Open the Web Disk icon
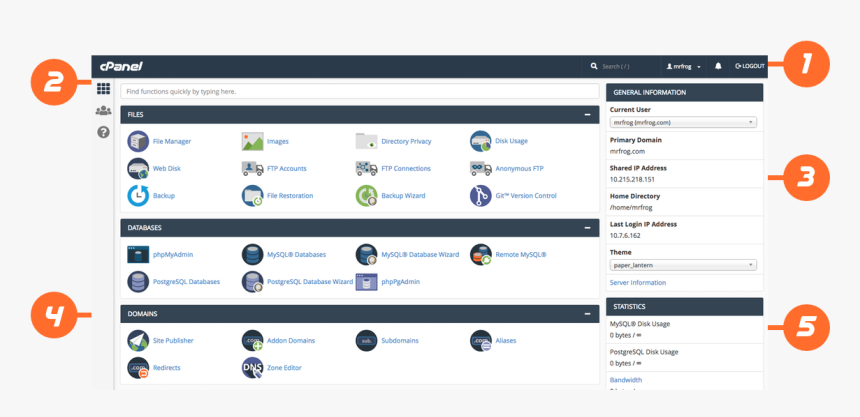Viewport: 860px width, 417px height. [138, 168]
